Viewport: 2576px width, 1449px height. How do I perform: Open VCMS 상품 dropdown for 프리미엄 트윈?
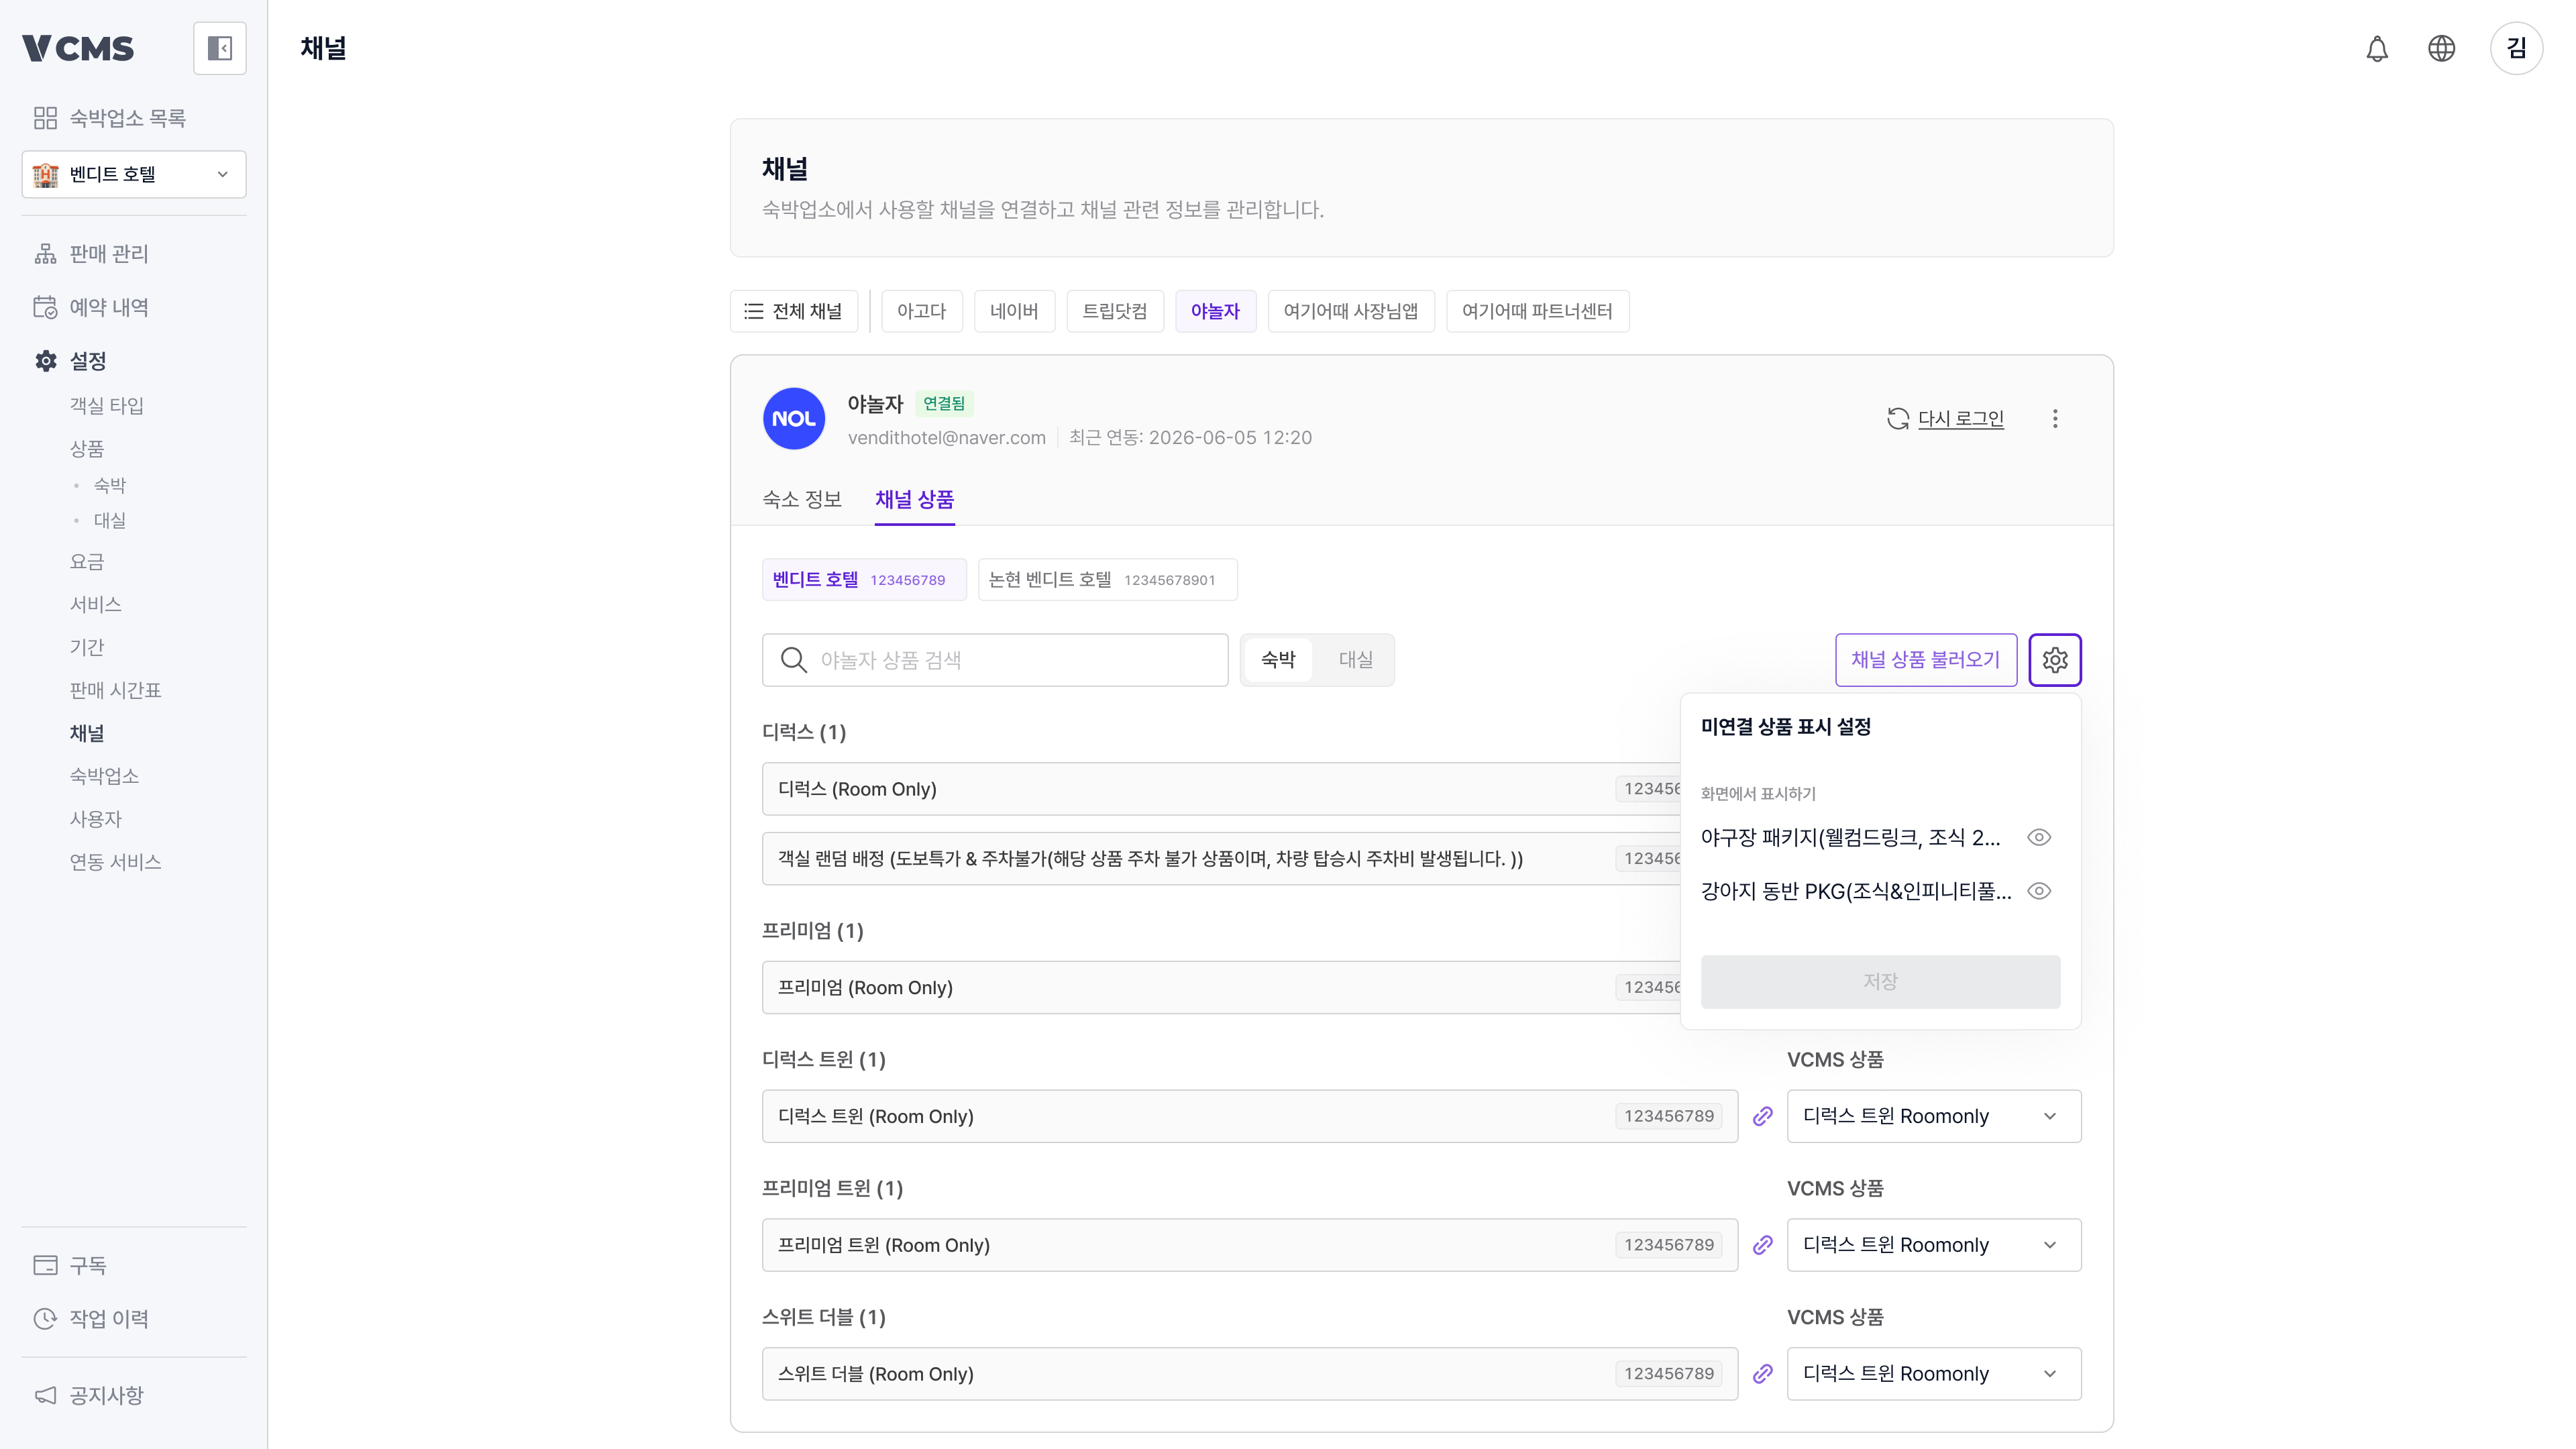(x=1934, y=1245)
